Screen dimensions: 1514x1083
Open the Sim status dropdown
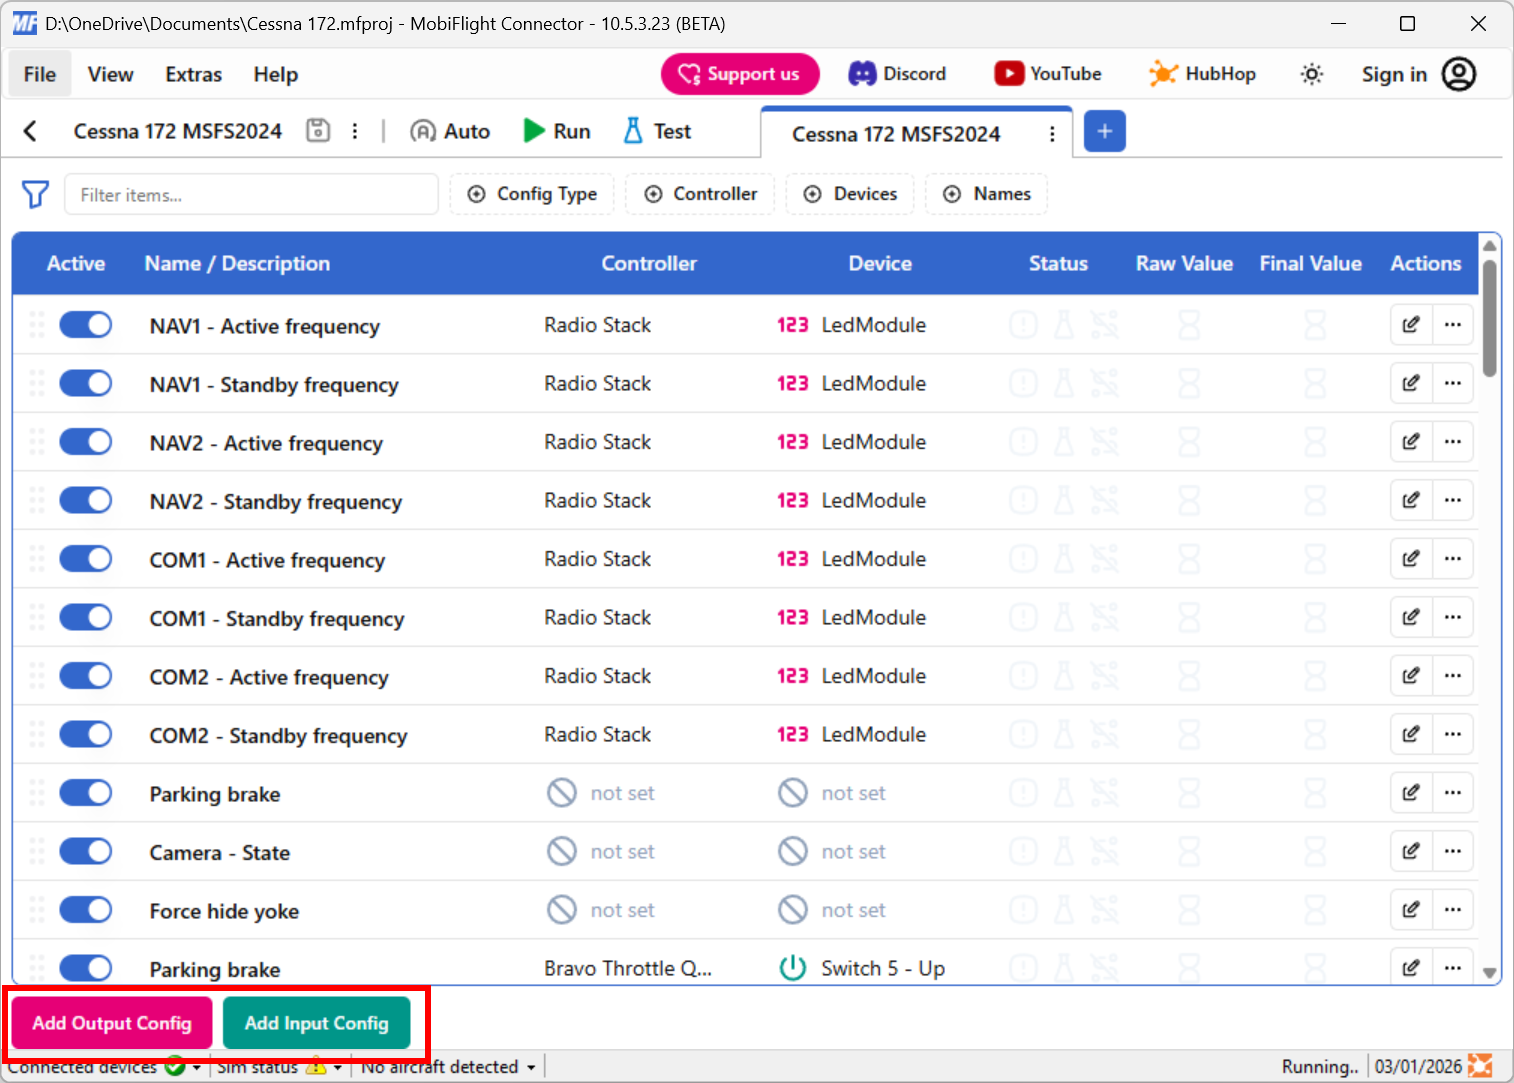click(x=337, y=1066)
